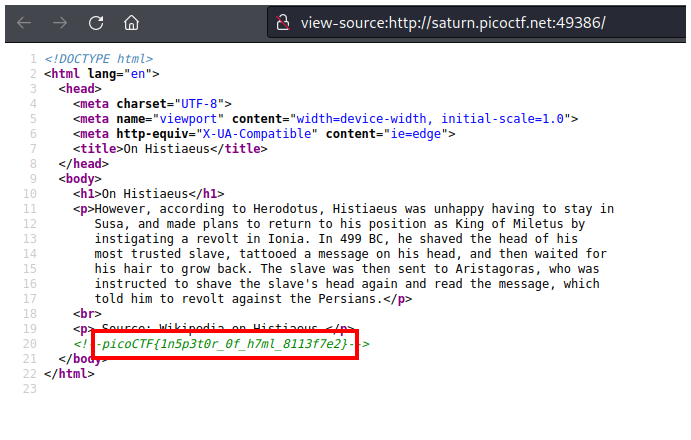691x440 pixels.
Task: Click the picoCTF flag comment text
Action: [224, 344]
